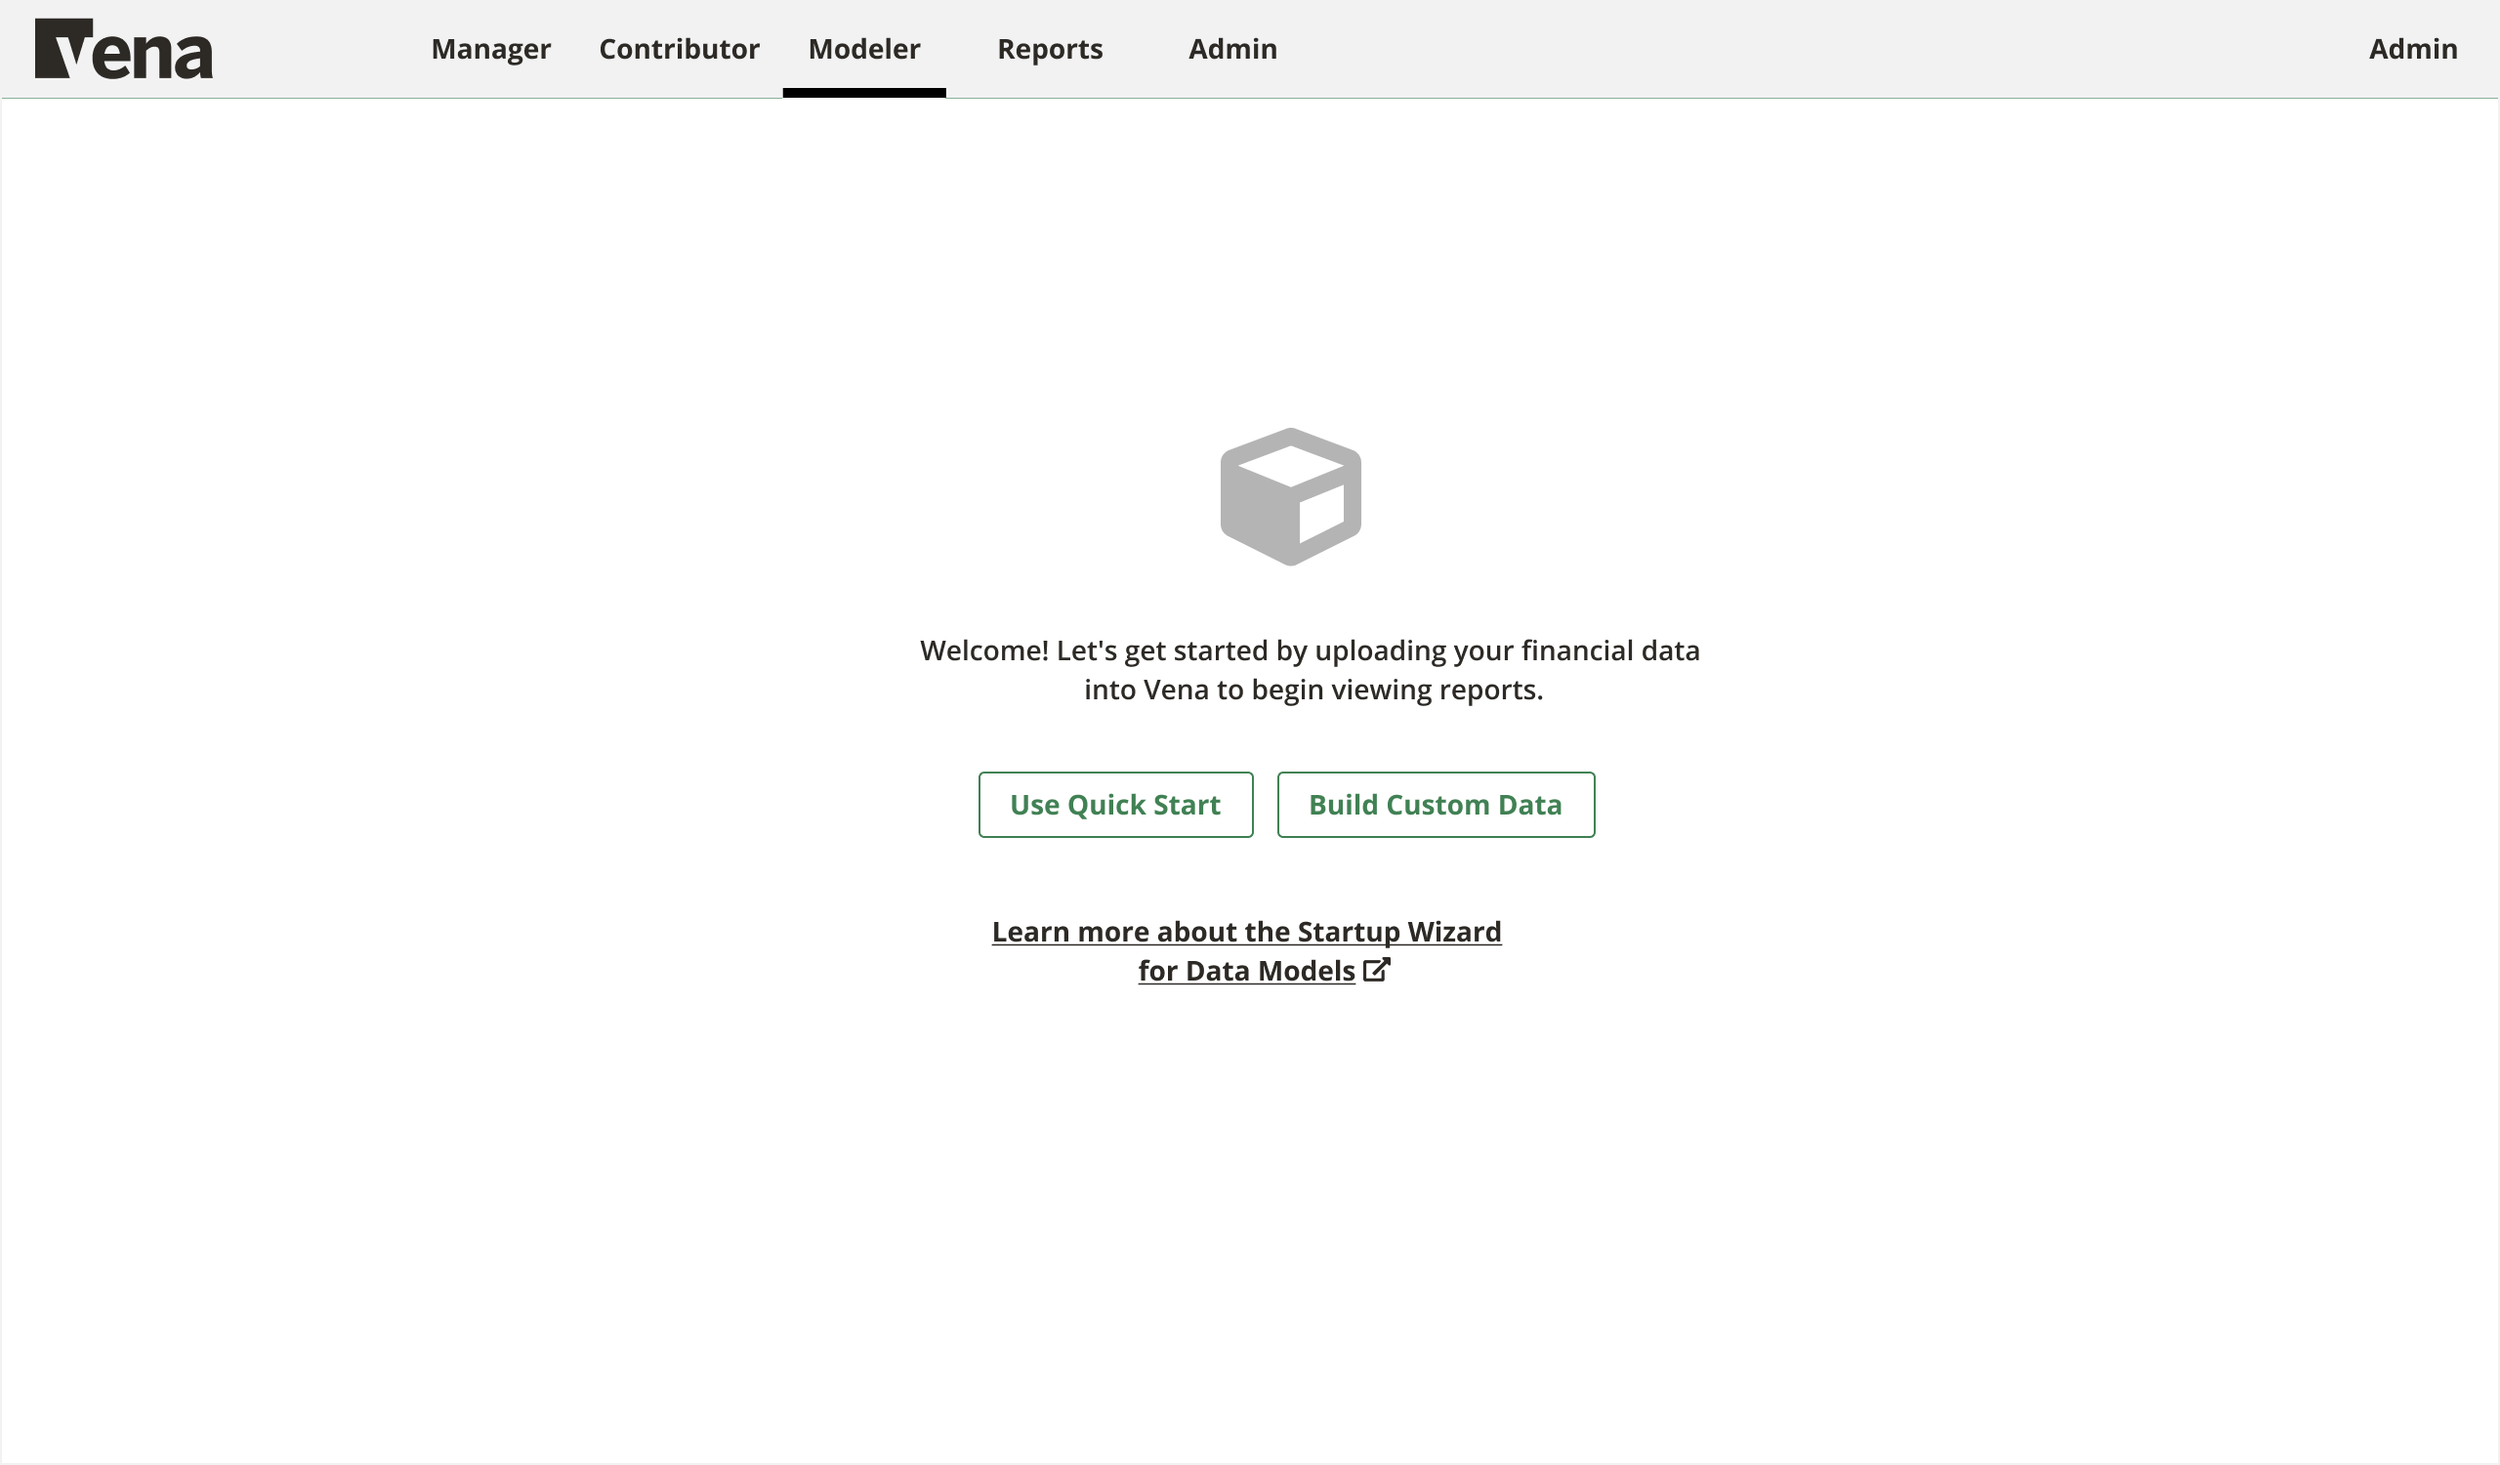Click the Quick Start onboarding button

[x=1115, y=804]
